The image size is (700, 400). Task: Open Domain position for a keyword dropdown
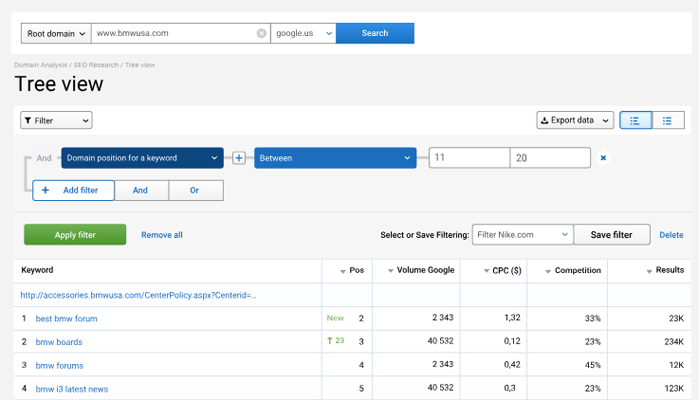(142, 158)
